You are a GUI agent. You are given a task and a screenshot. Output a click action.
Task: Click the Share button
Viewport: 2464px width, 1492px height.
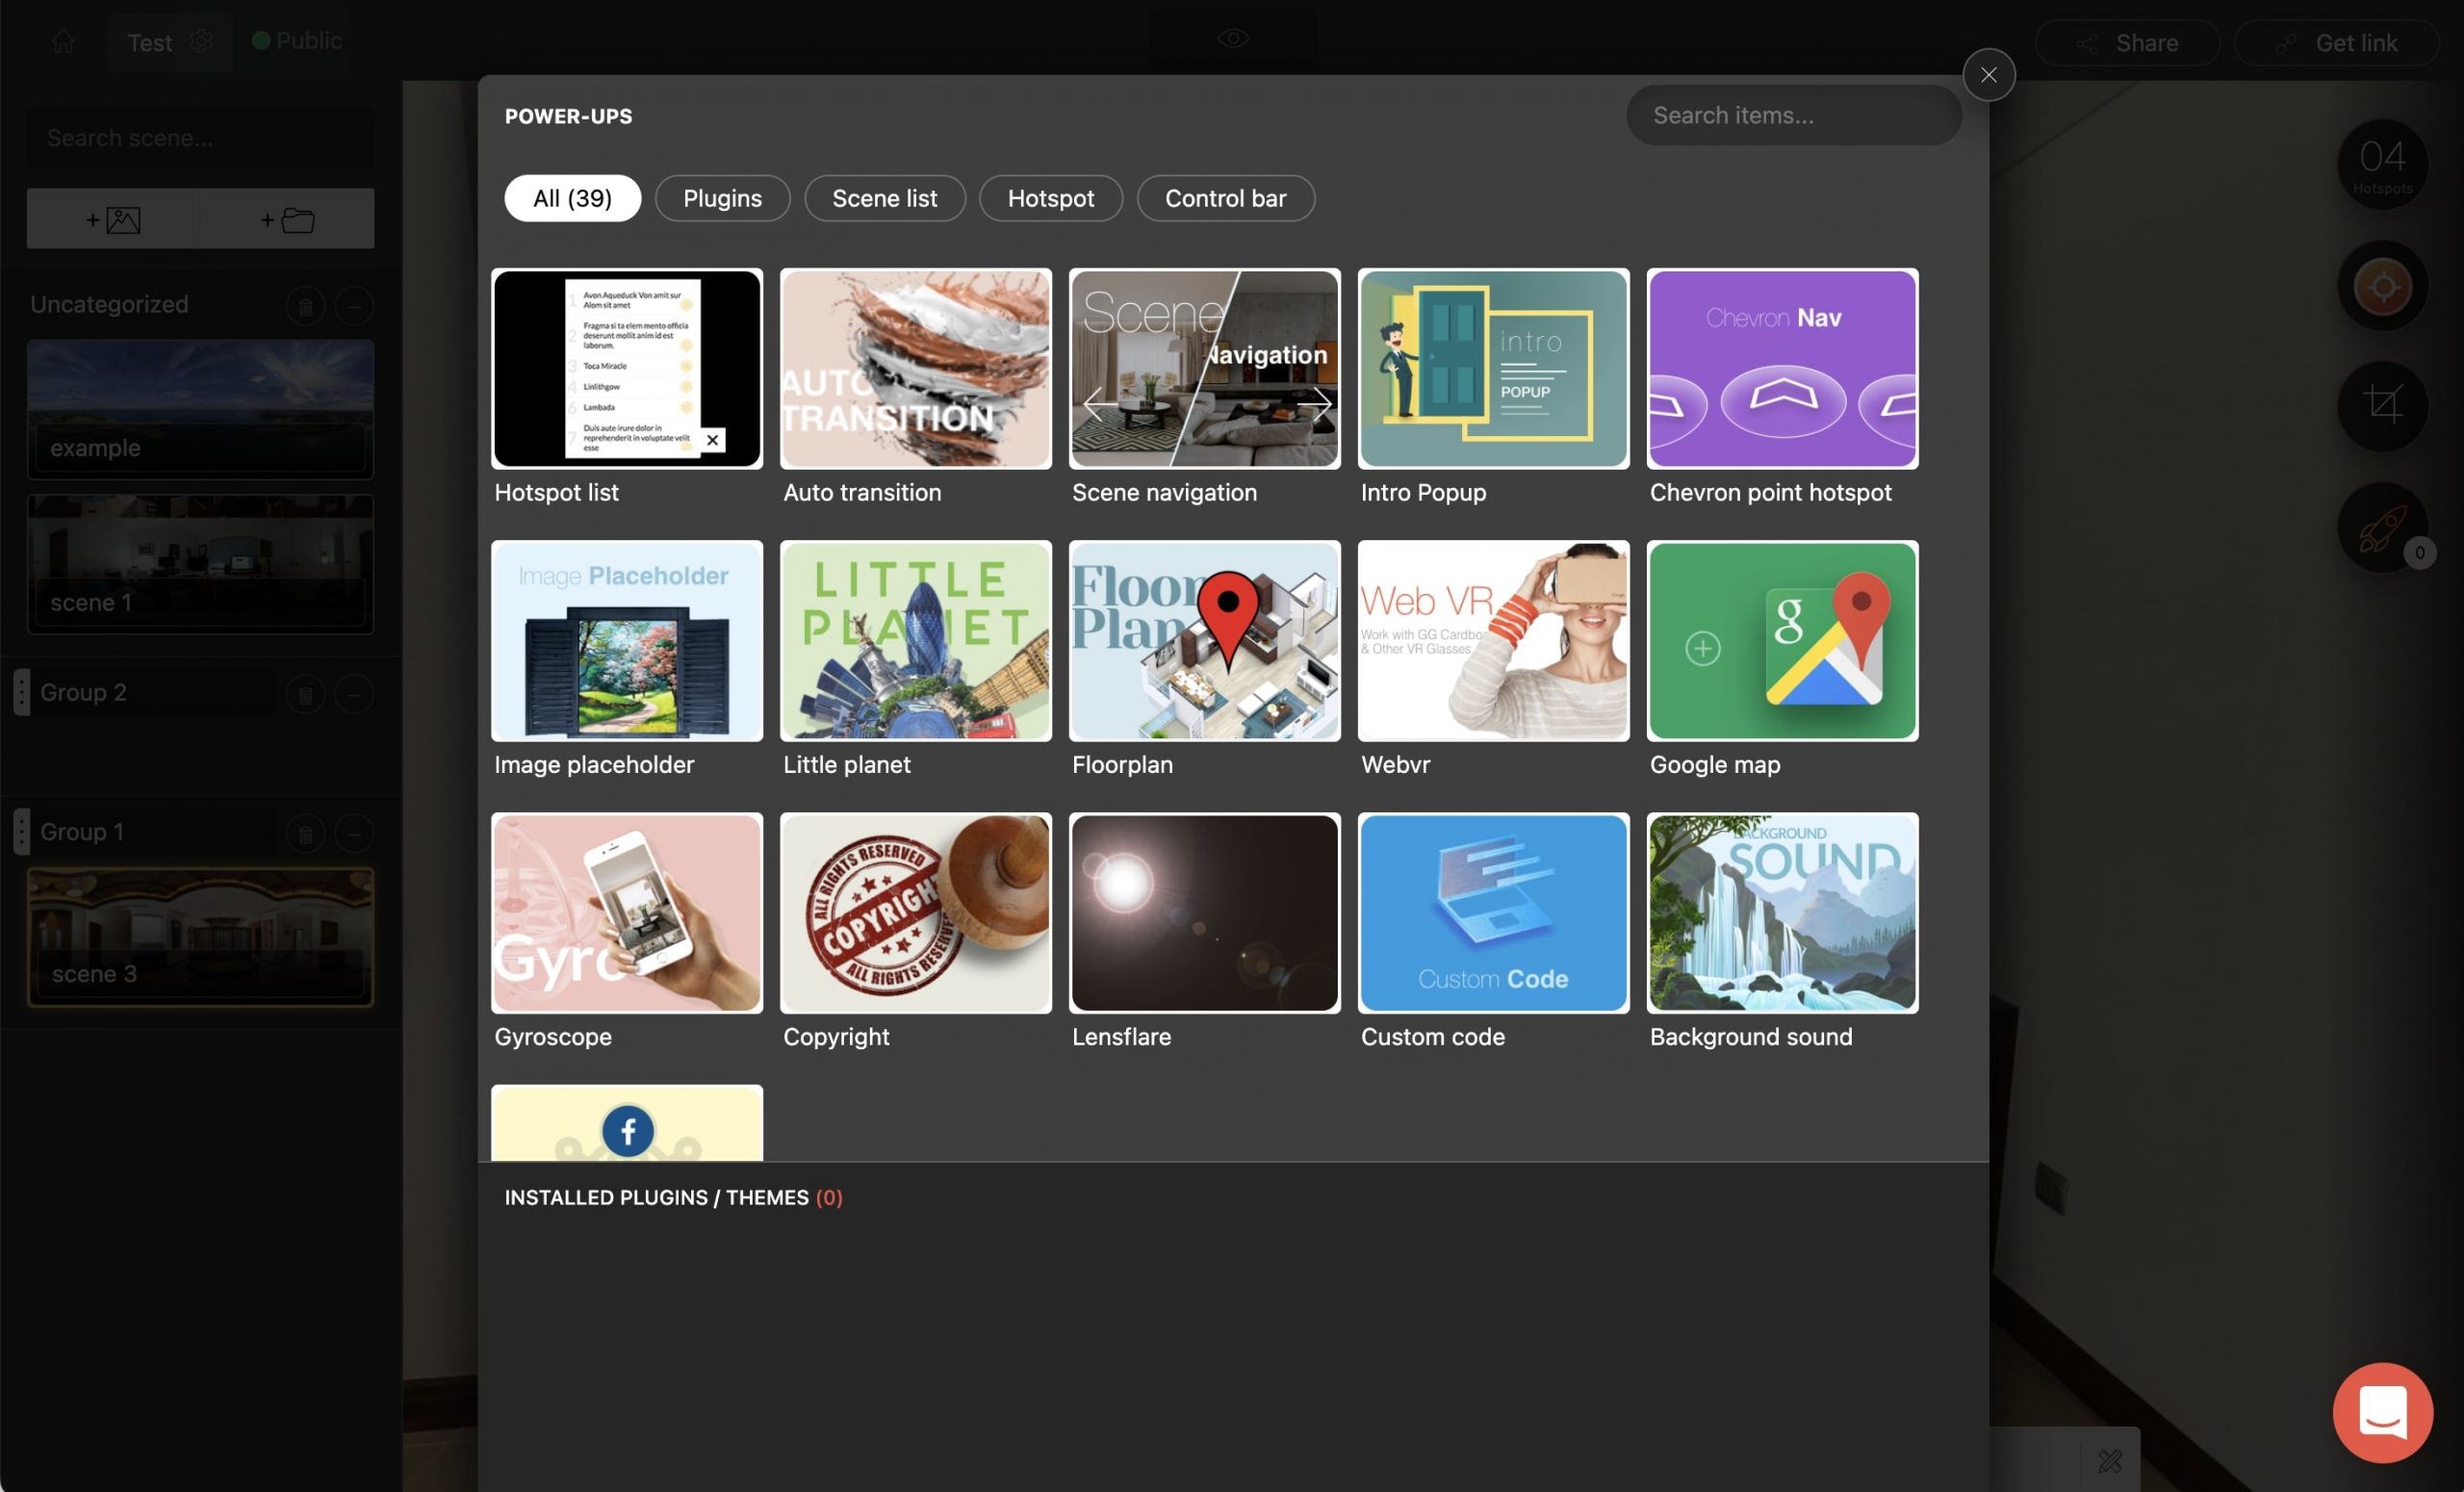pos(2127,43)
